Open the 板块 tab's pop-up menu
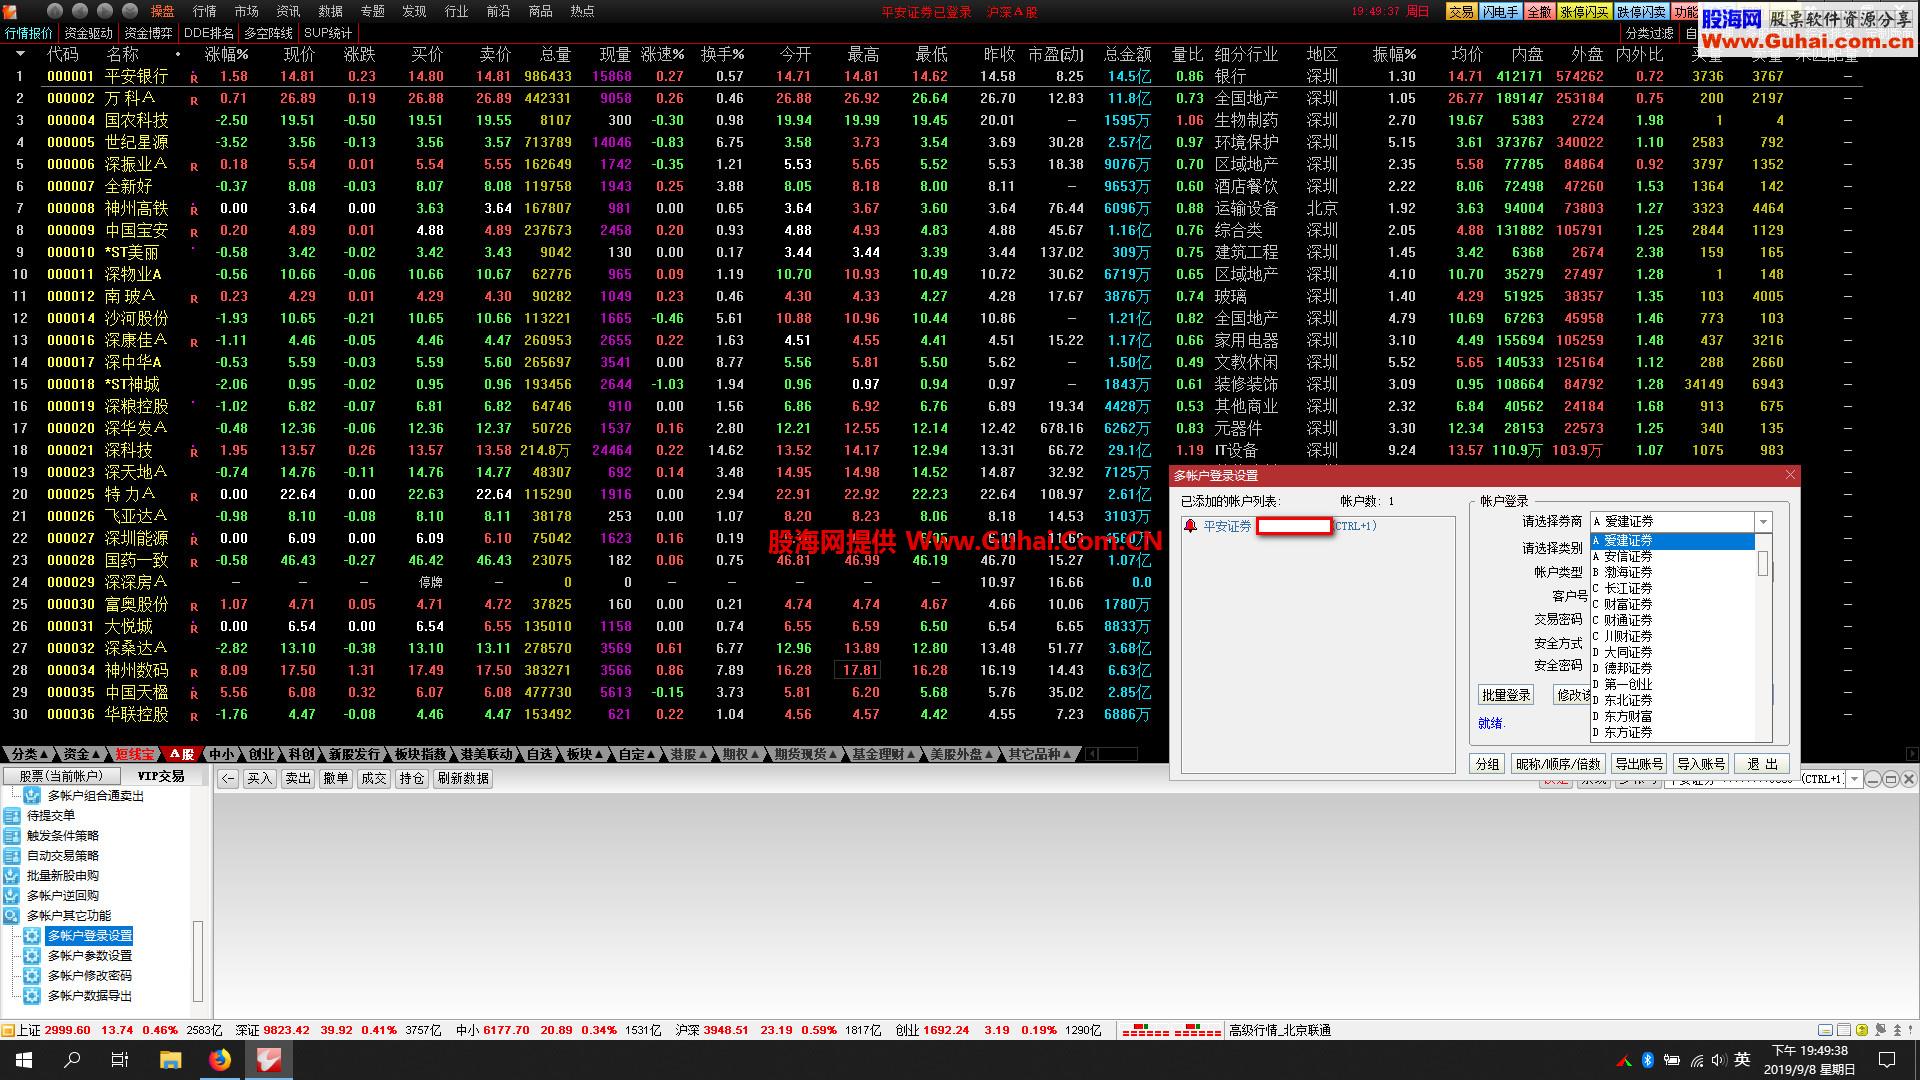Screen dimensions: 1920x1080 (598, 755)
